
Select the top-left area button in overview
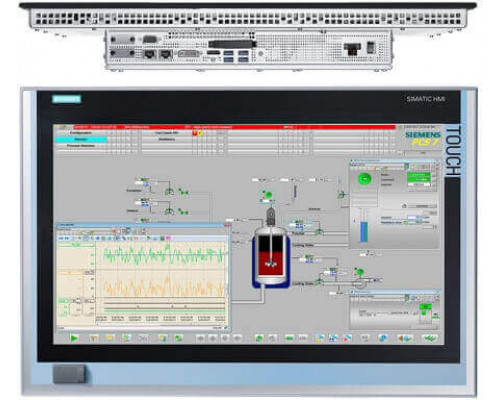click(81, 133)
